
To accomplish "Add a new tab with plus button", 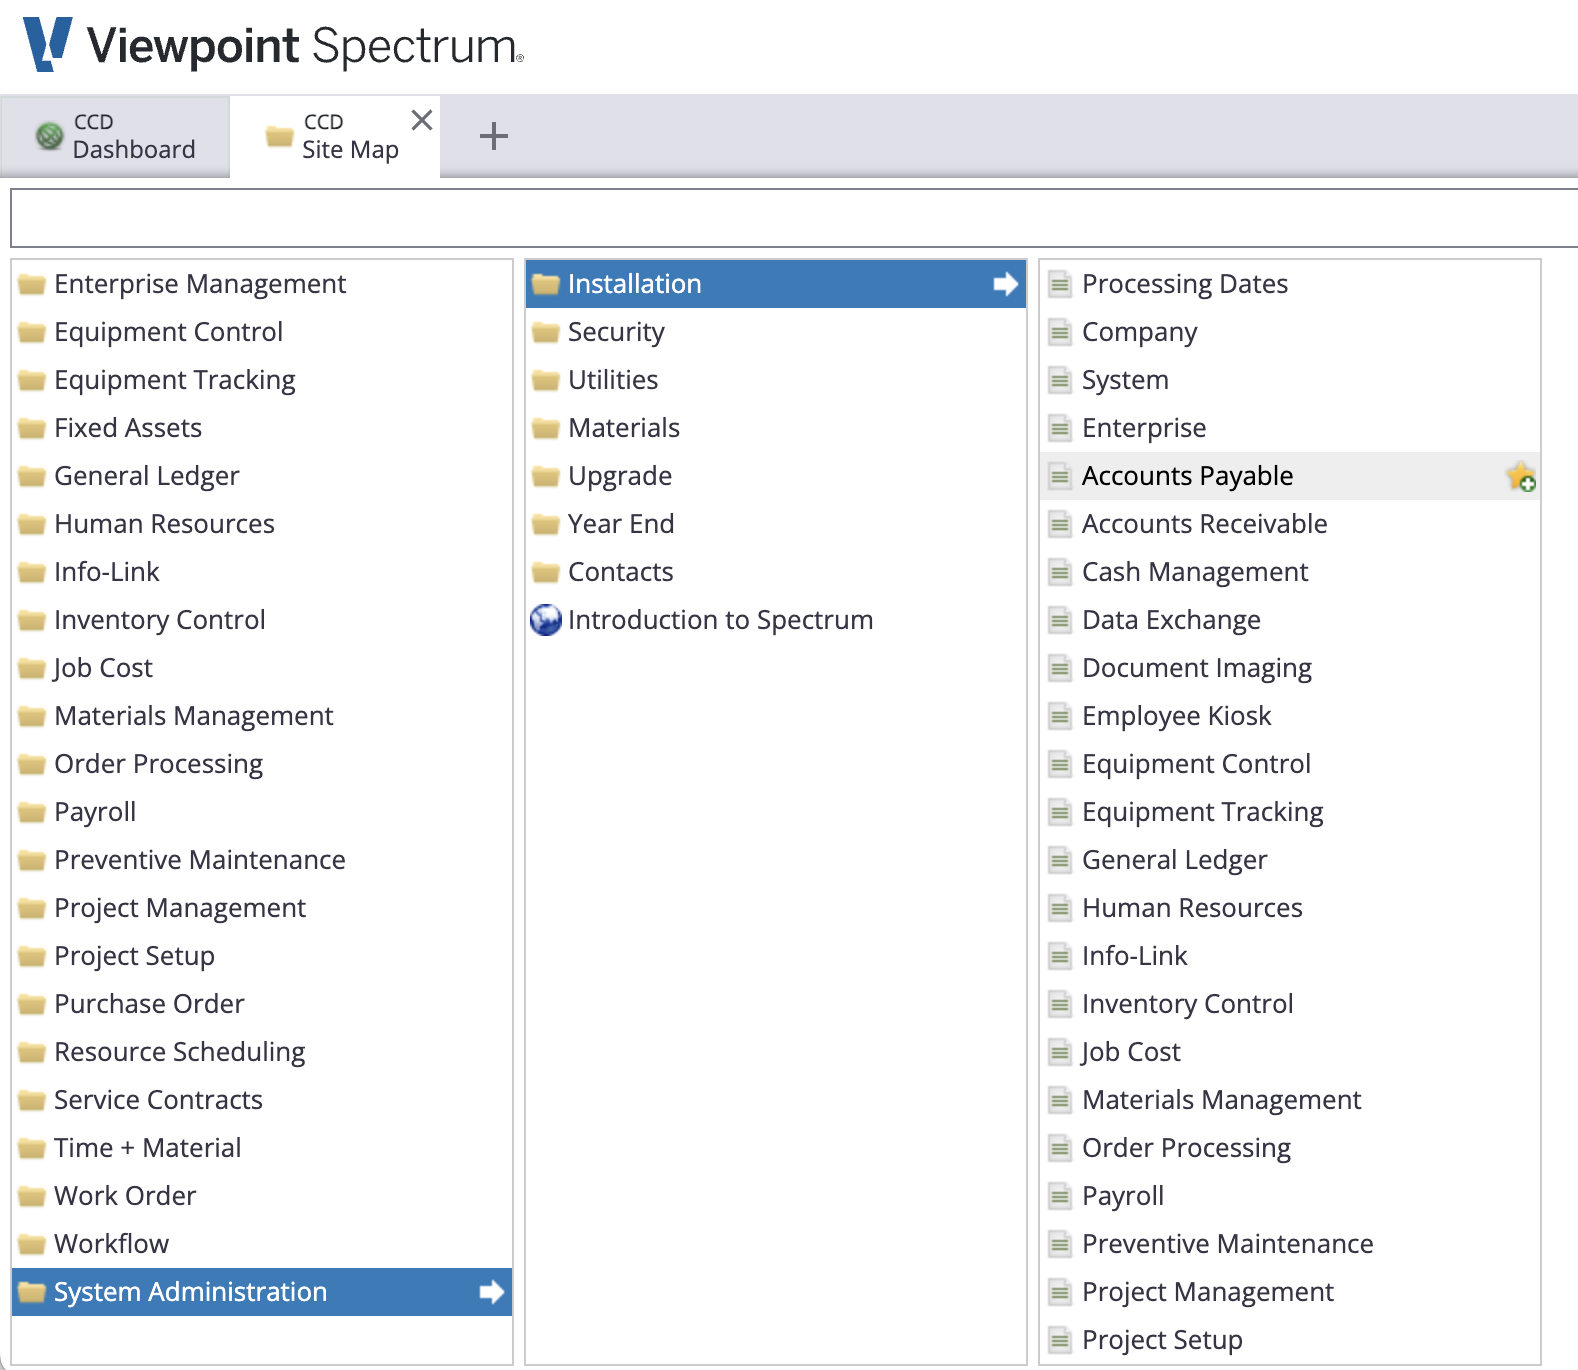I will [x=494, y=136].
